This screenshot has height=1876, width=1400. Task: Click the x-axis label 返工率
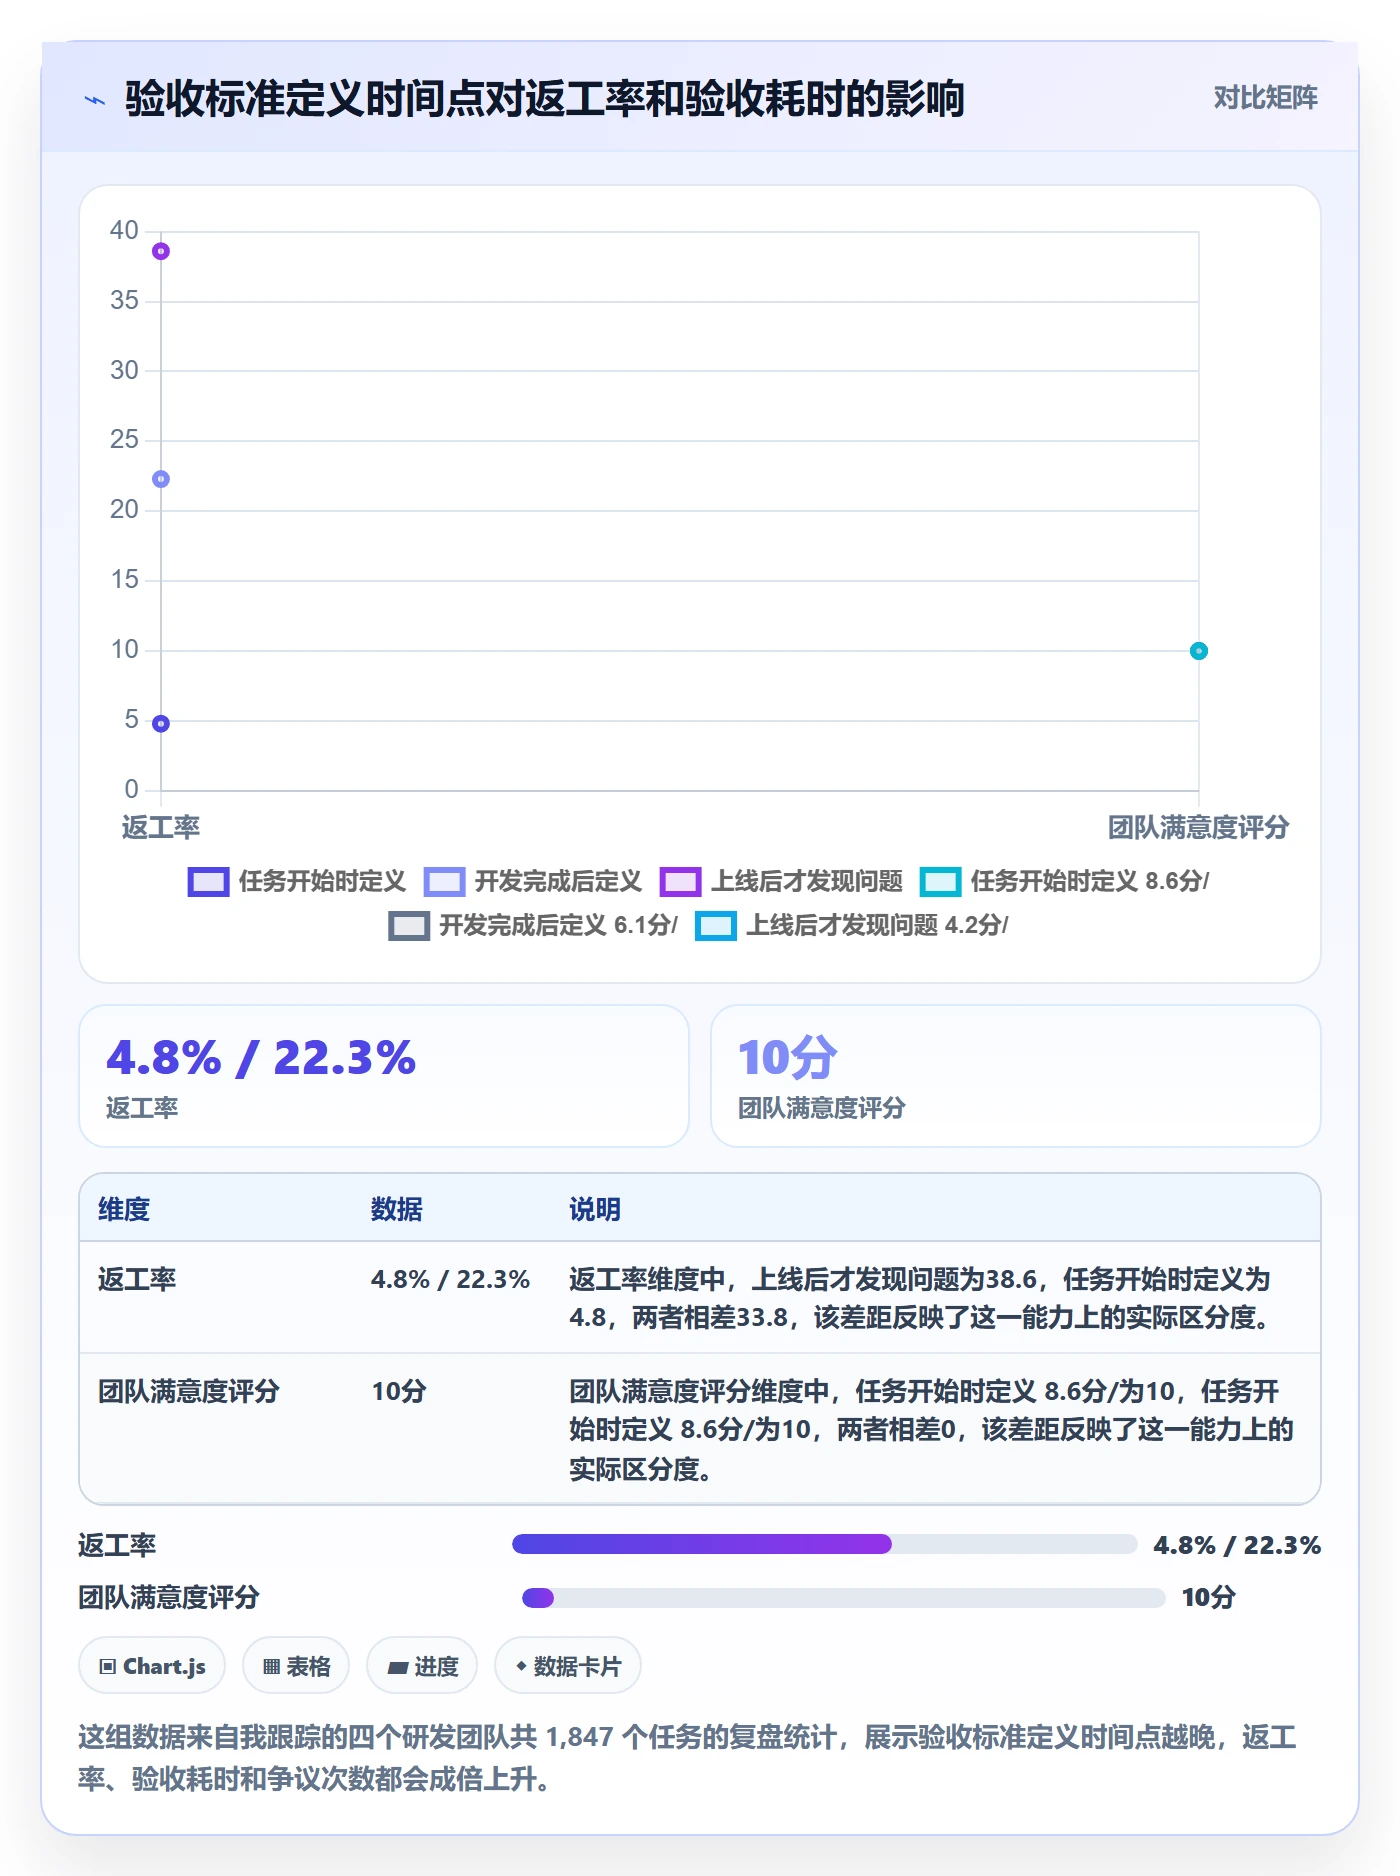[161, 827]
